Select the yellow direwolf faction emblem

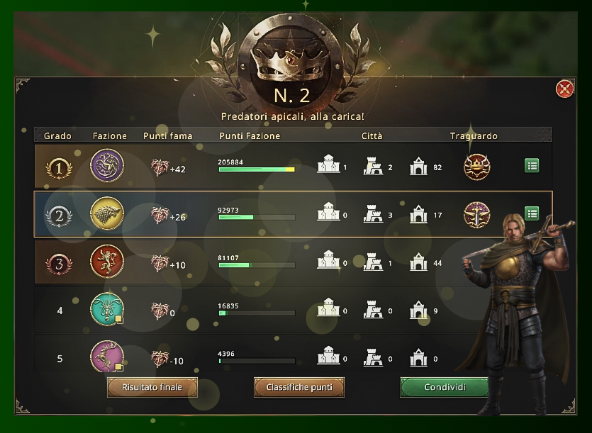[x=107, y=213]
